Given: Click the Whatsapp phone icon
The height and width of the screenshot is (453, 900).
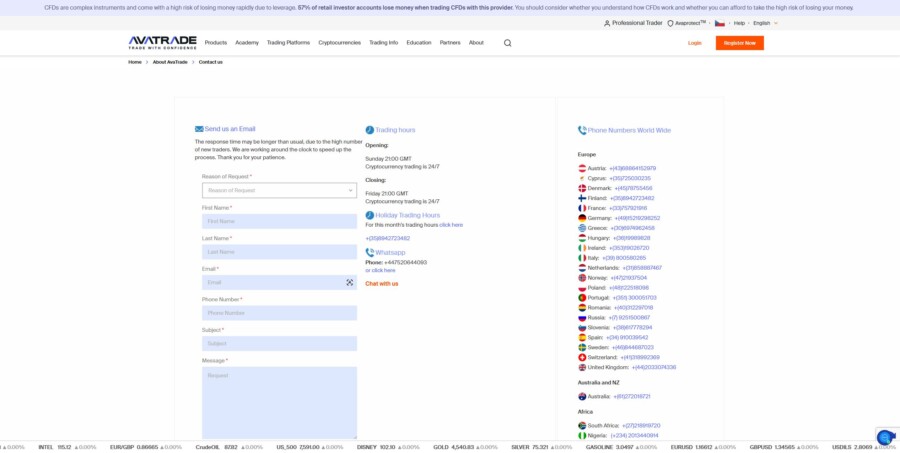Looking at the screenshot, I should pyautogui.click(x=370, y=253).
